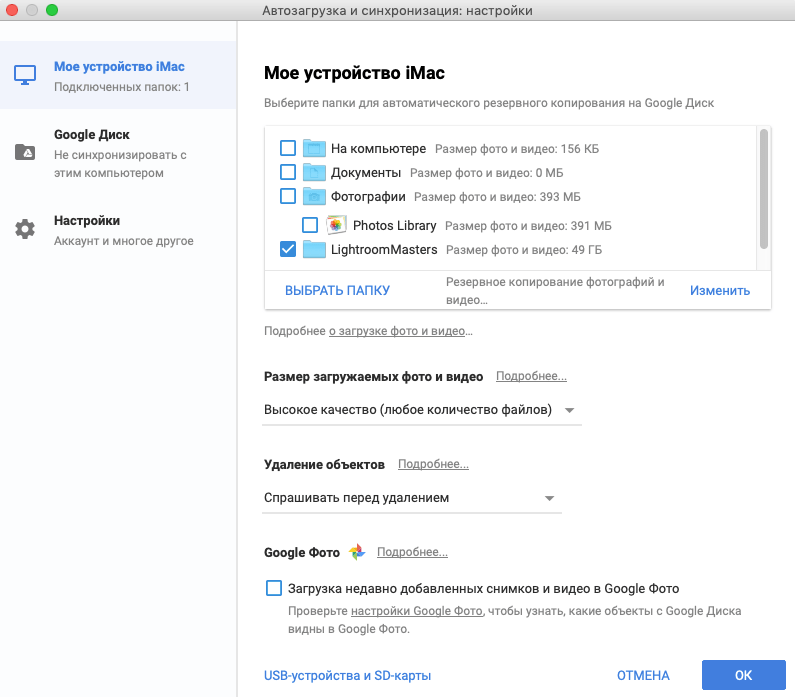The image size is (795, 697).
Task: Check the Фотографии folder checkbox
Action: pyautogui.click(x=288, y=196)
